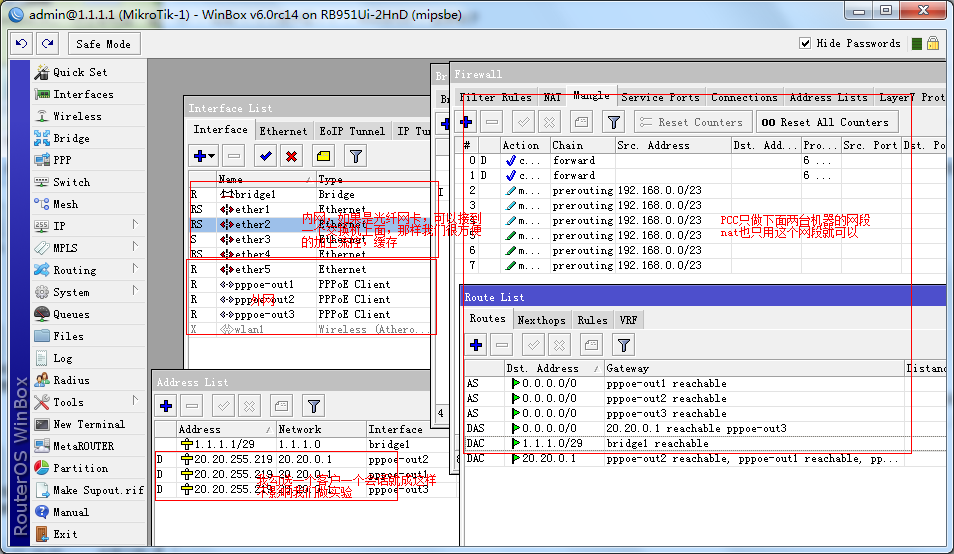Expand the Tools submenu arrow

coord(135,401)
